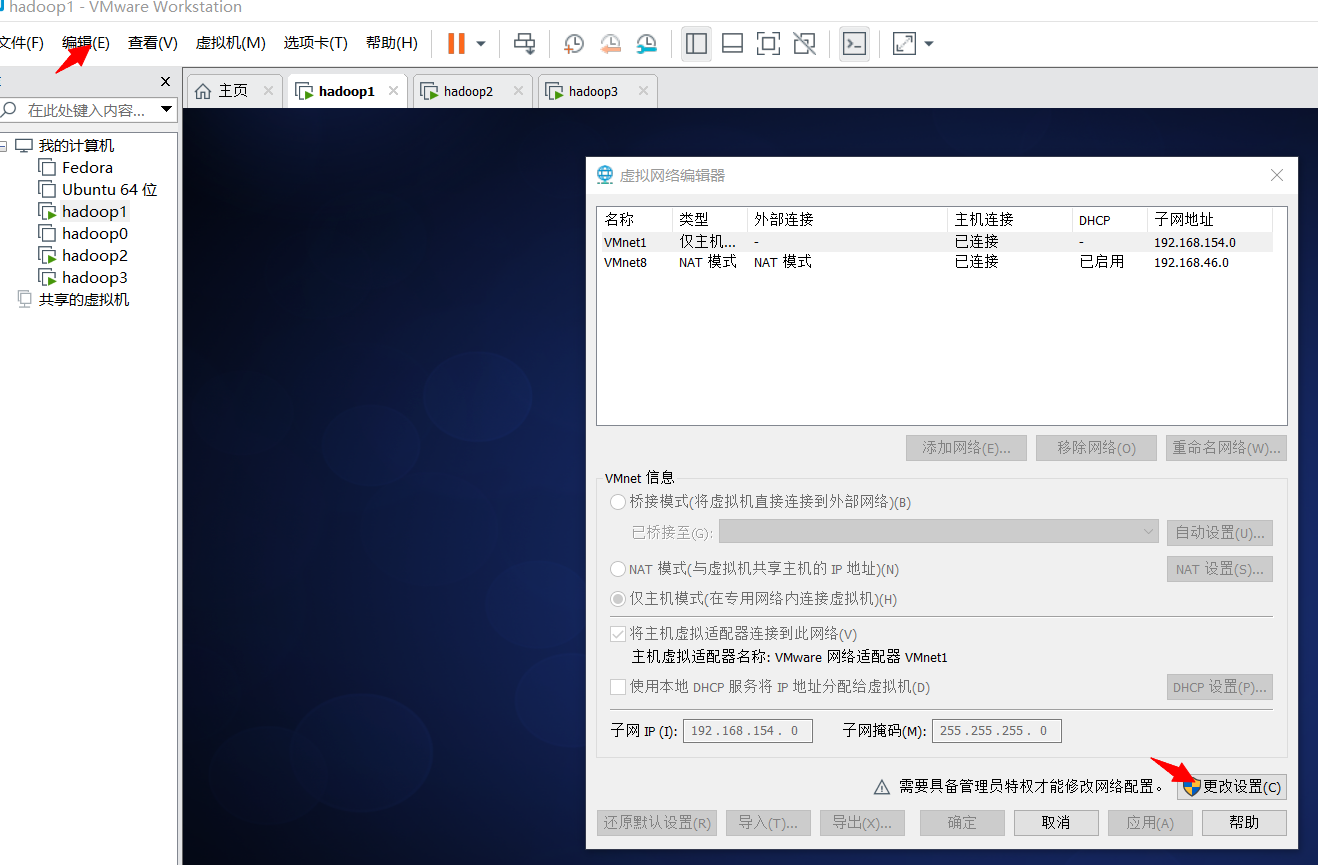Show the thumbnail bar

pyautogui.click(x=732, y=43)
